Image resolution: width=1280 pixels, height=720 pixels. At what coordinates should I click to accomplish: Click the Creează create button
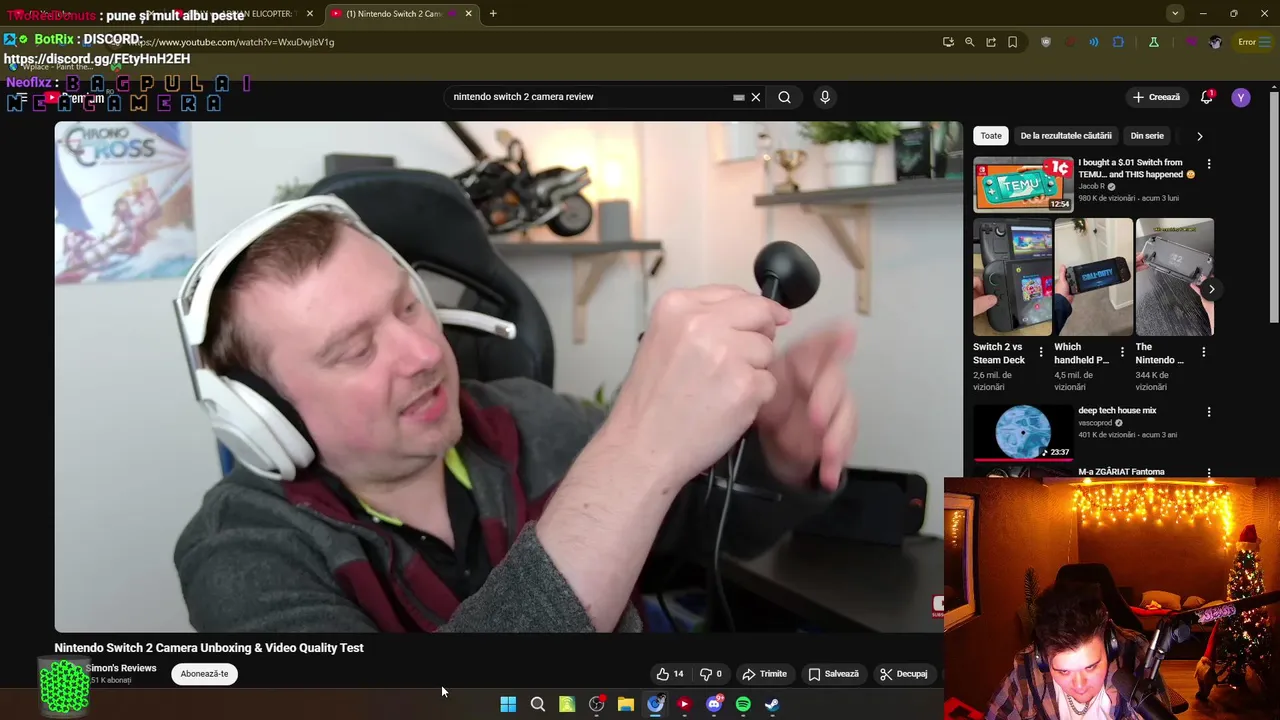coord(1155,97)
